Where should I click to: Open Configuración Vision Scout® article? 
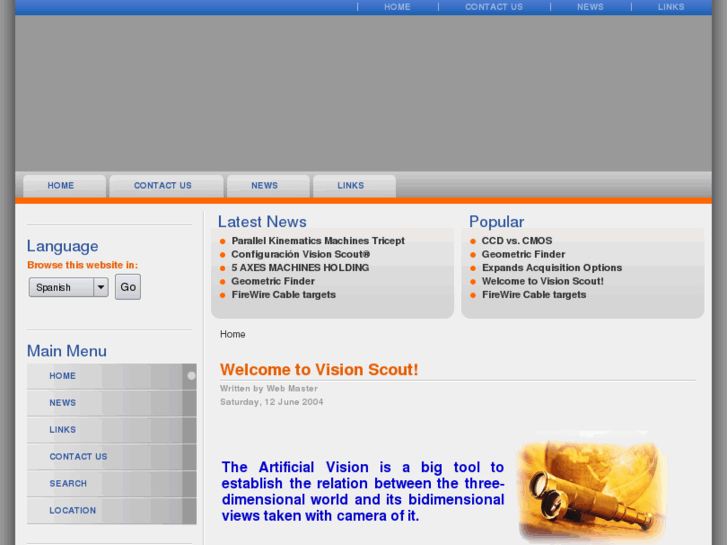tap(300, 254)
